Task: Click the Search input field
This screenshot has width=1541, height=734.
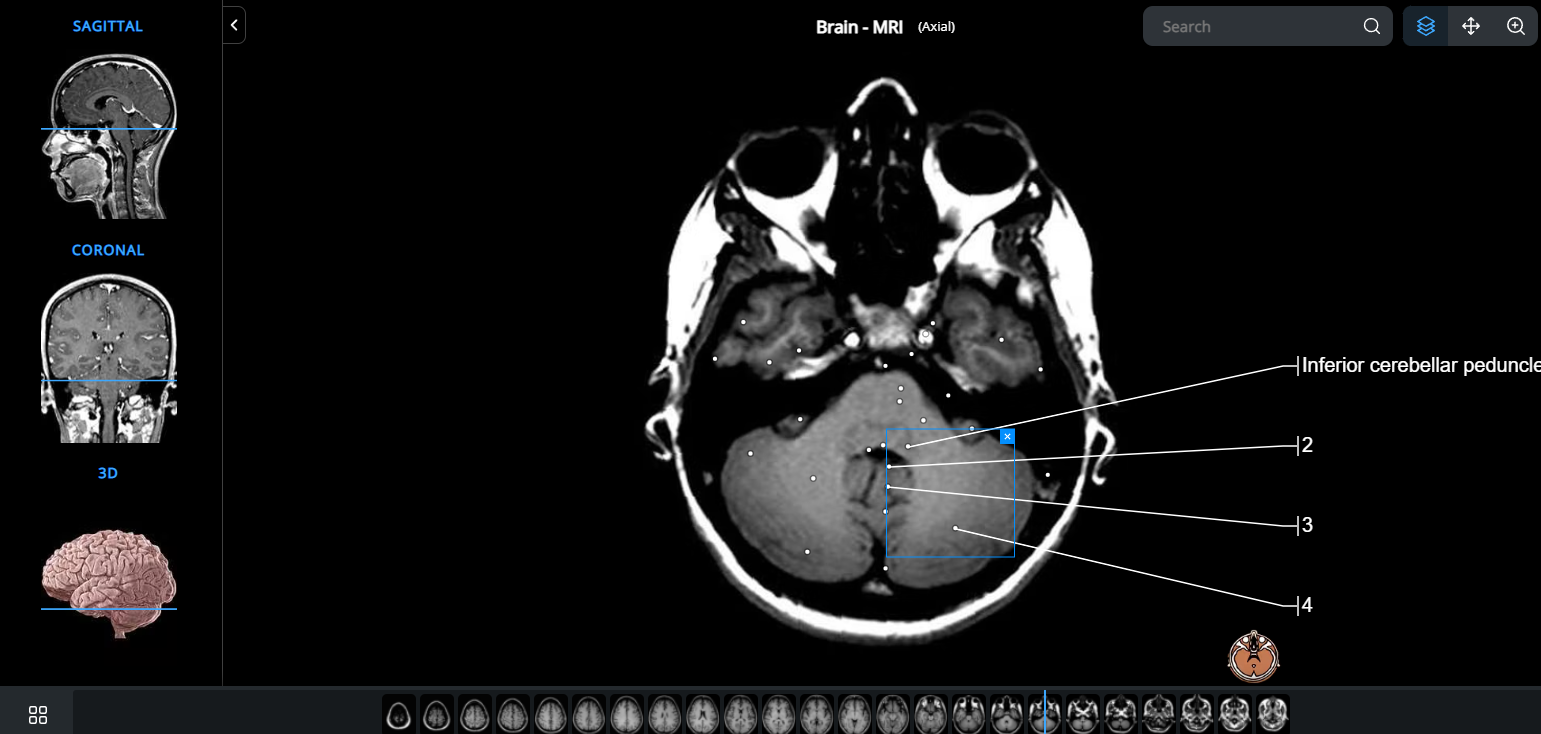Action: pyautogui.click(x=1267, y=26)
